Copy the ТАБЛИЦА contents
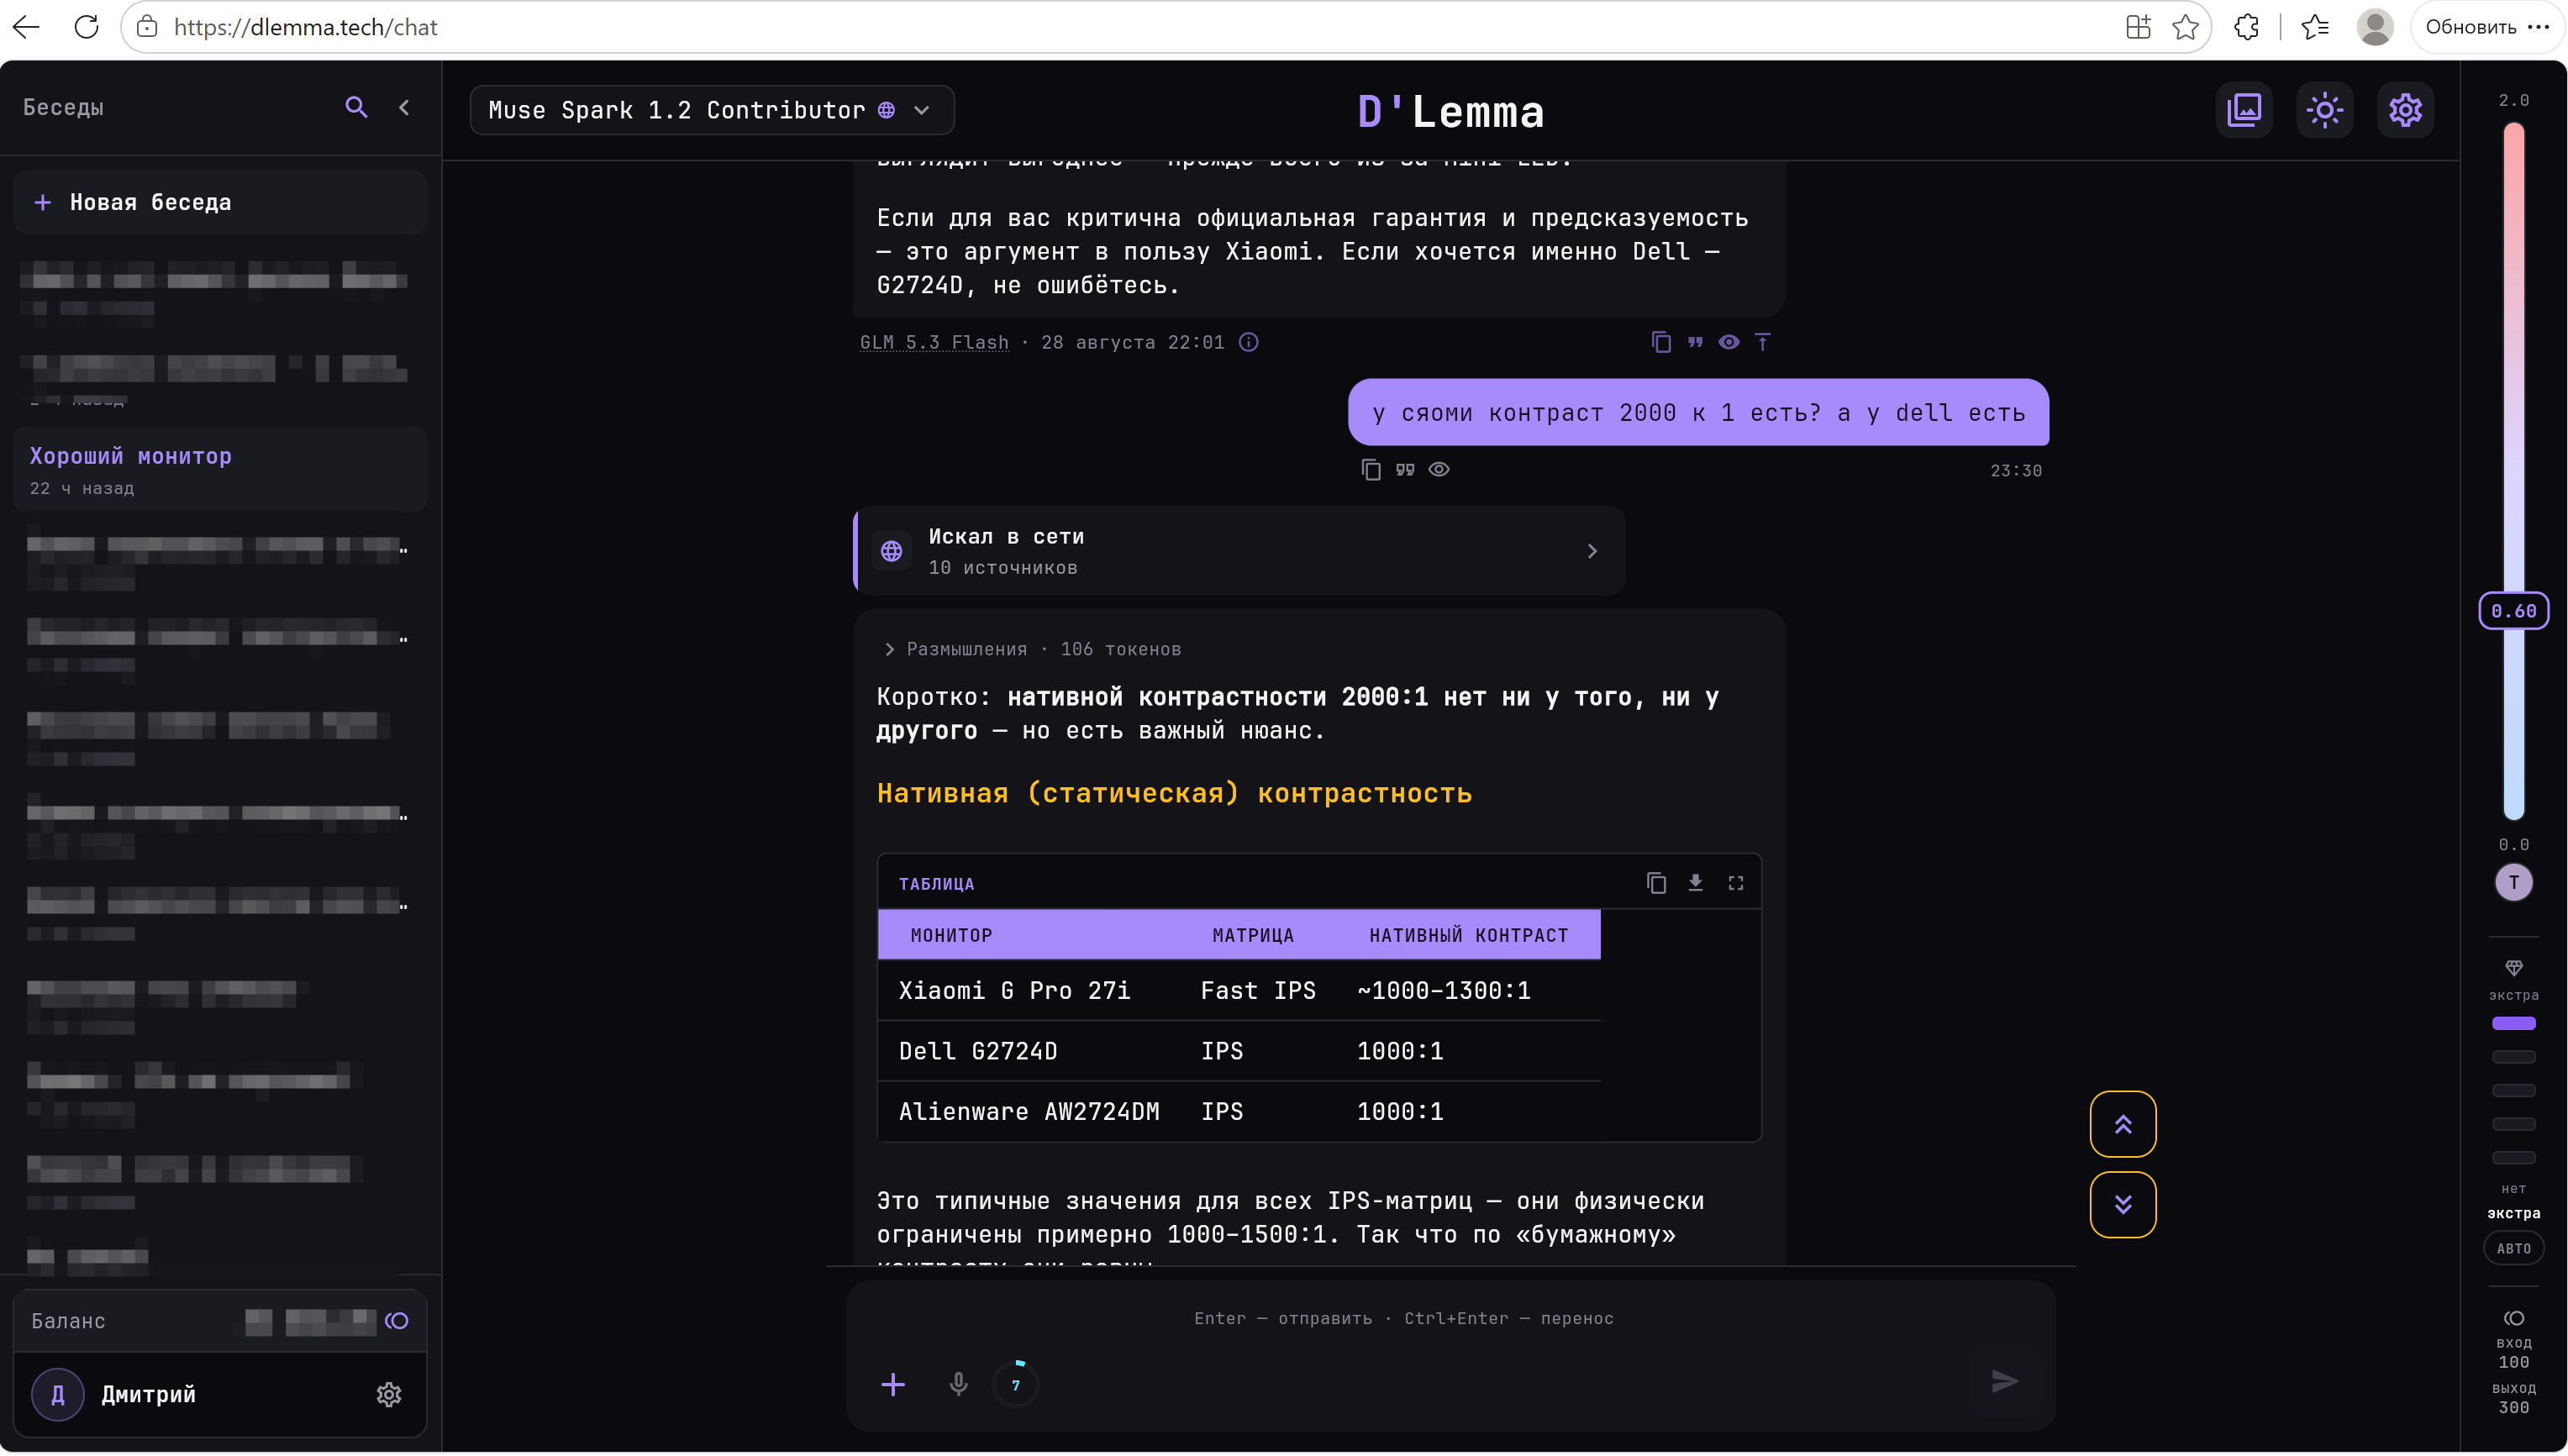Screen dimensions: 2568x1456 [x=1656, y=883]
